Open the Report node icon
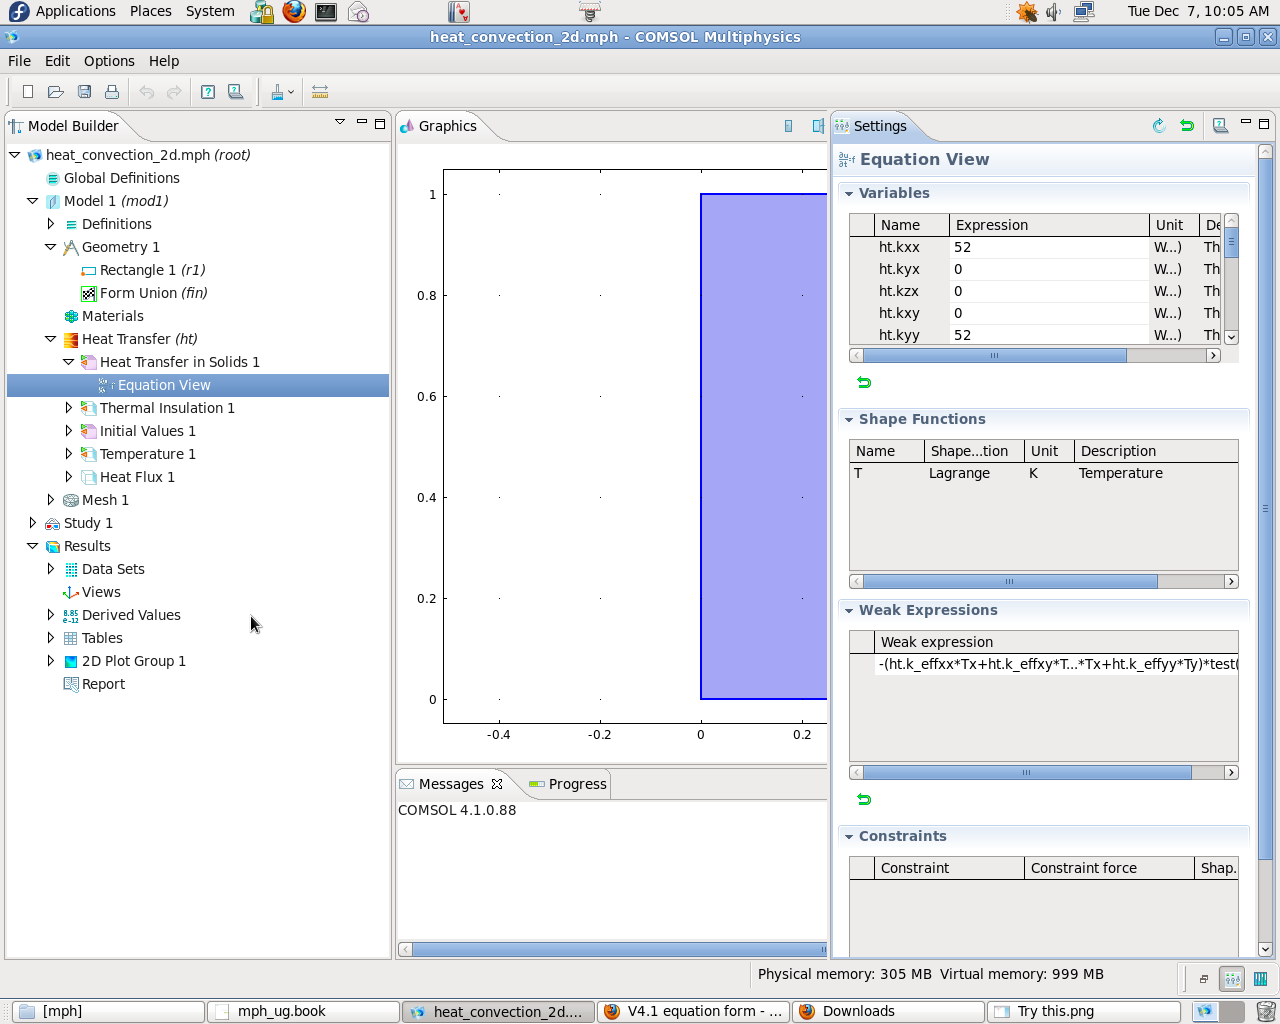Screen dimensions: 1280x1024 (x=71, y=684)
